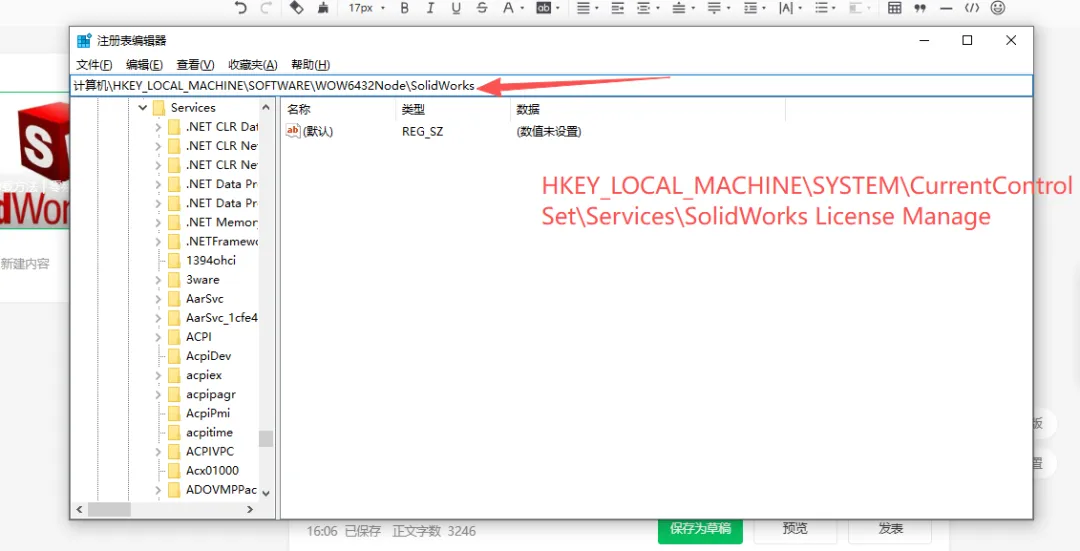Screen dimensions: 1080x551
Task: Select the AarSvc key
Action: pos(205,299)
